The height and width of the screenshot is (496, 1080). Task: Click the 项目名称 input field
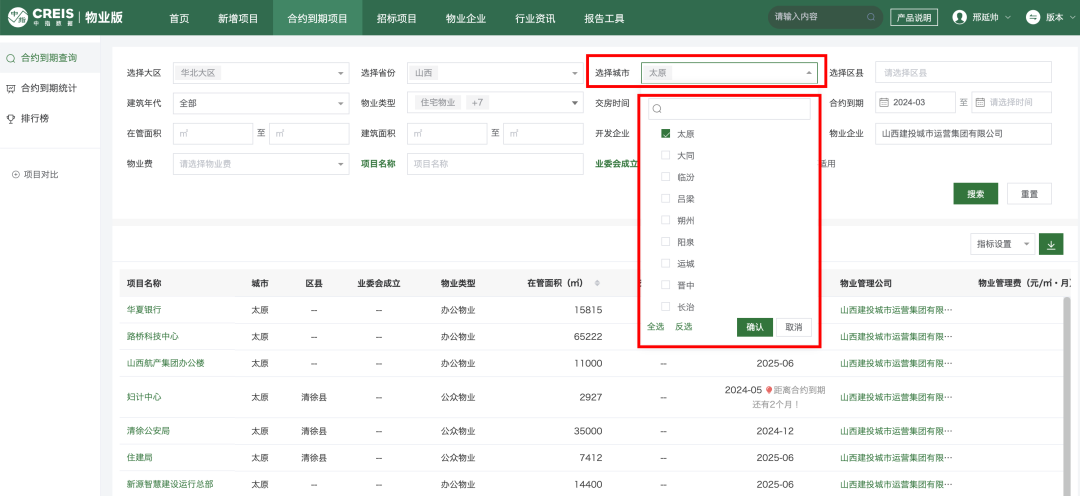pyautogui.click(x=494, y=163)
